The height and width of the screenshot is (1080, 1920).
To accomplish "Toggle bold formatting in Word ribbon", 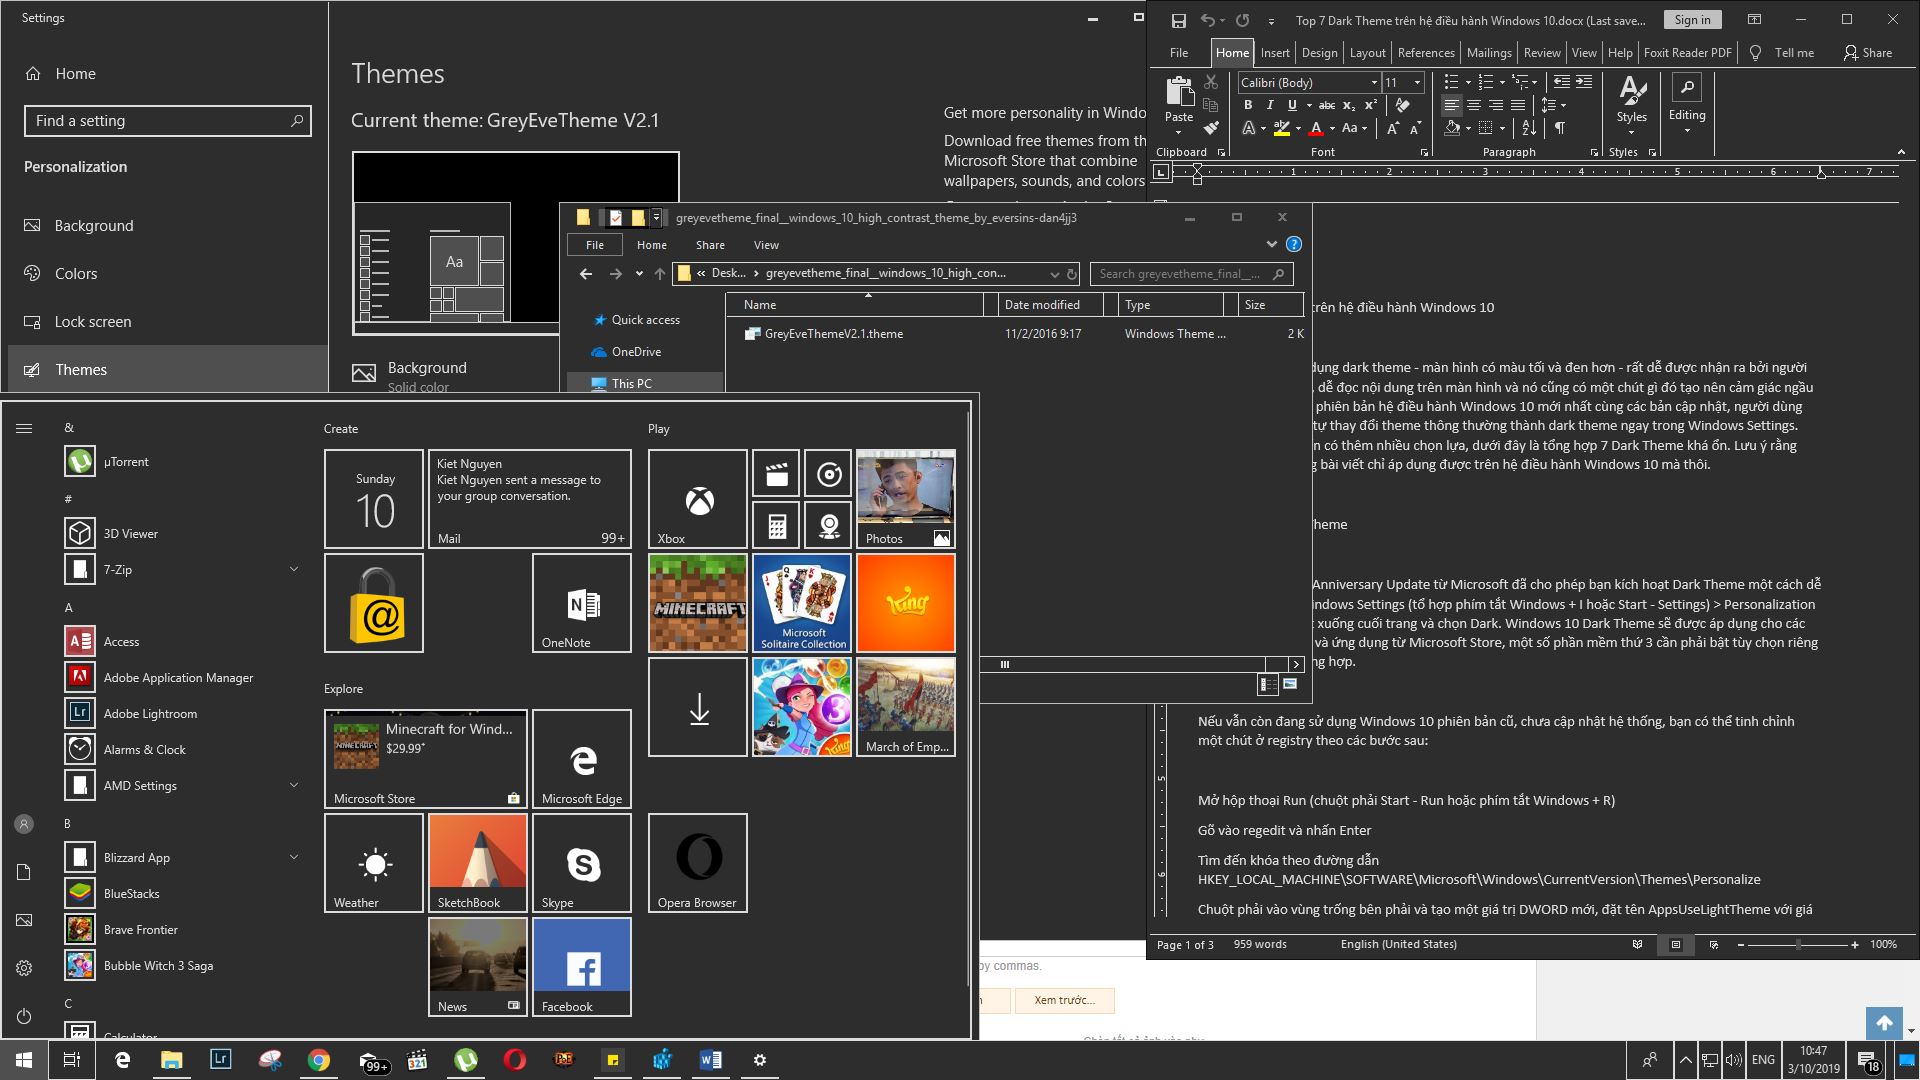I will tap(1249, 105).
